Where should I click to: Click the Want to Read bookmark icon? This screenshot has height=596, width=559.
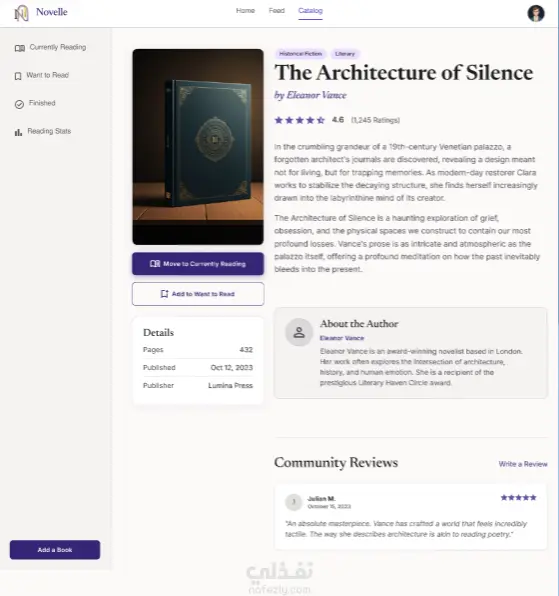point(18,76)
